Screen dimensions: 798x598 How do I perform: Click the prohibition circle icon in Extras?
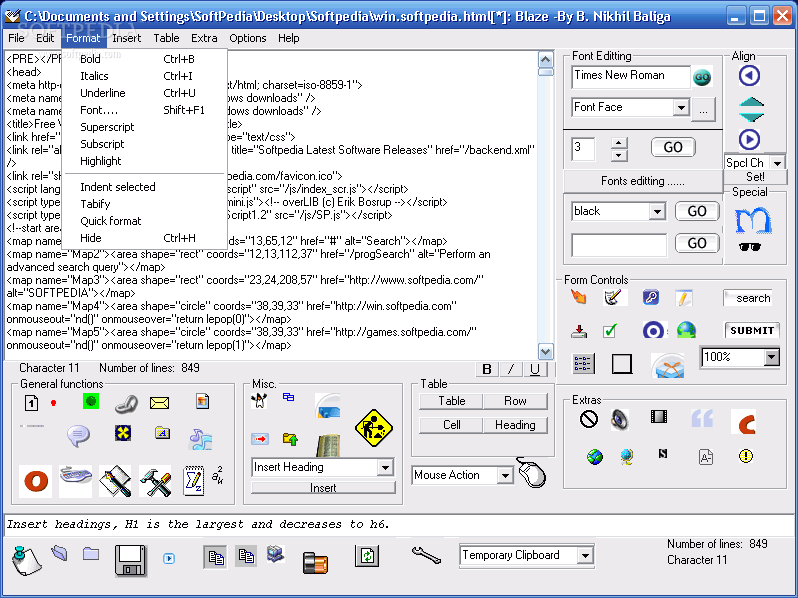pyautogui.click(x=589, y=419)
